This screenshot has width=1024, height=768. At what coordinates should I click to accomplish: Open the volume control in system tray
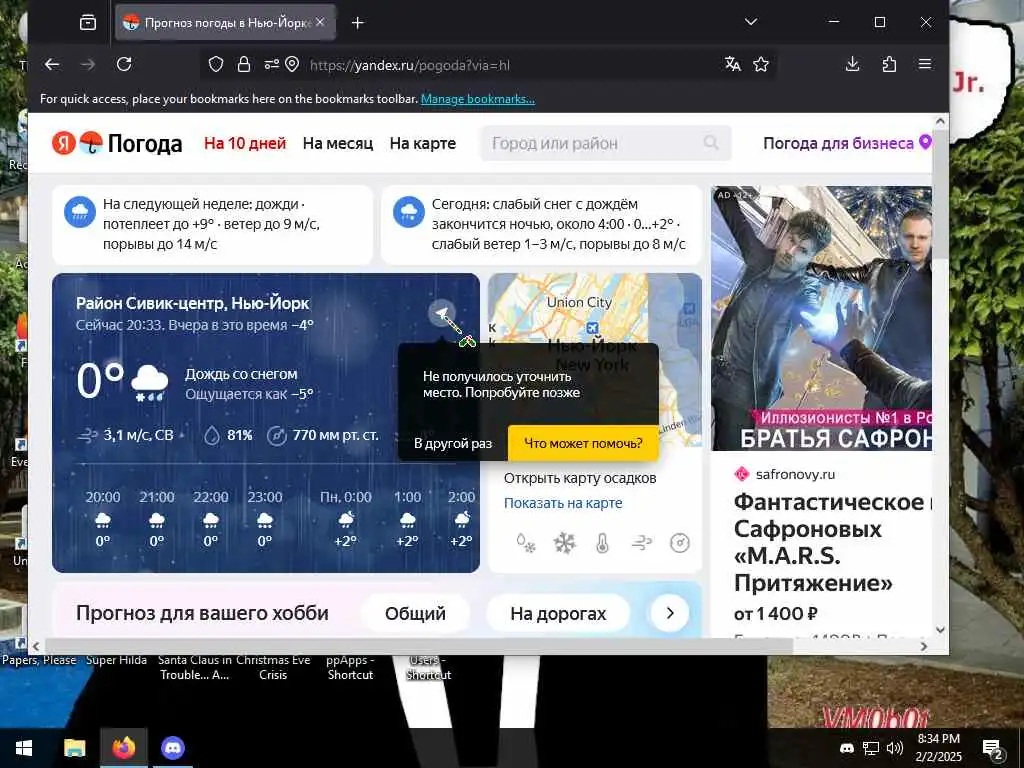(895, 748)
